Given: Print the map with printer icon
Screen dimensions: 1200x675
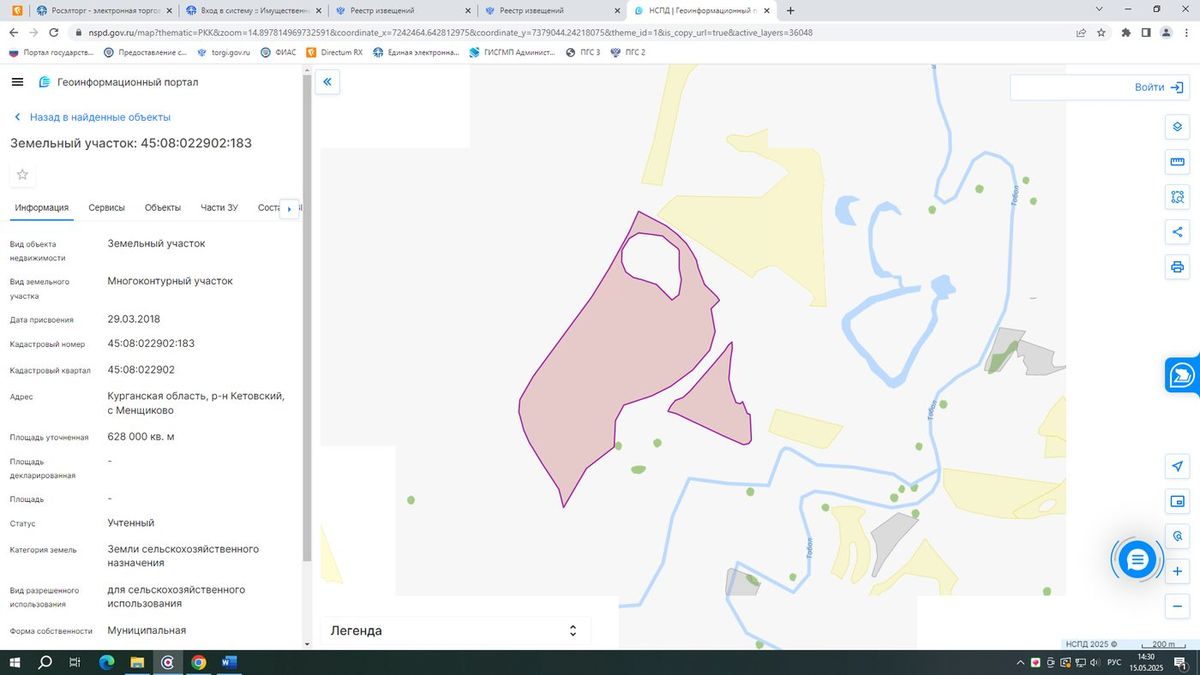Looking at the screenshot, I should point(1177,267).
